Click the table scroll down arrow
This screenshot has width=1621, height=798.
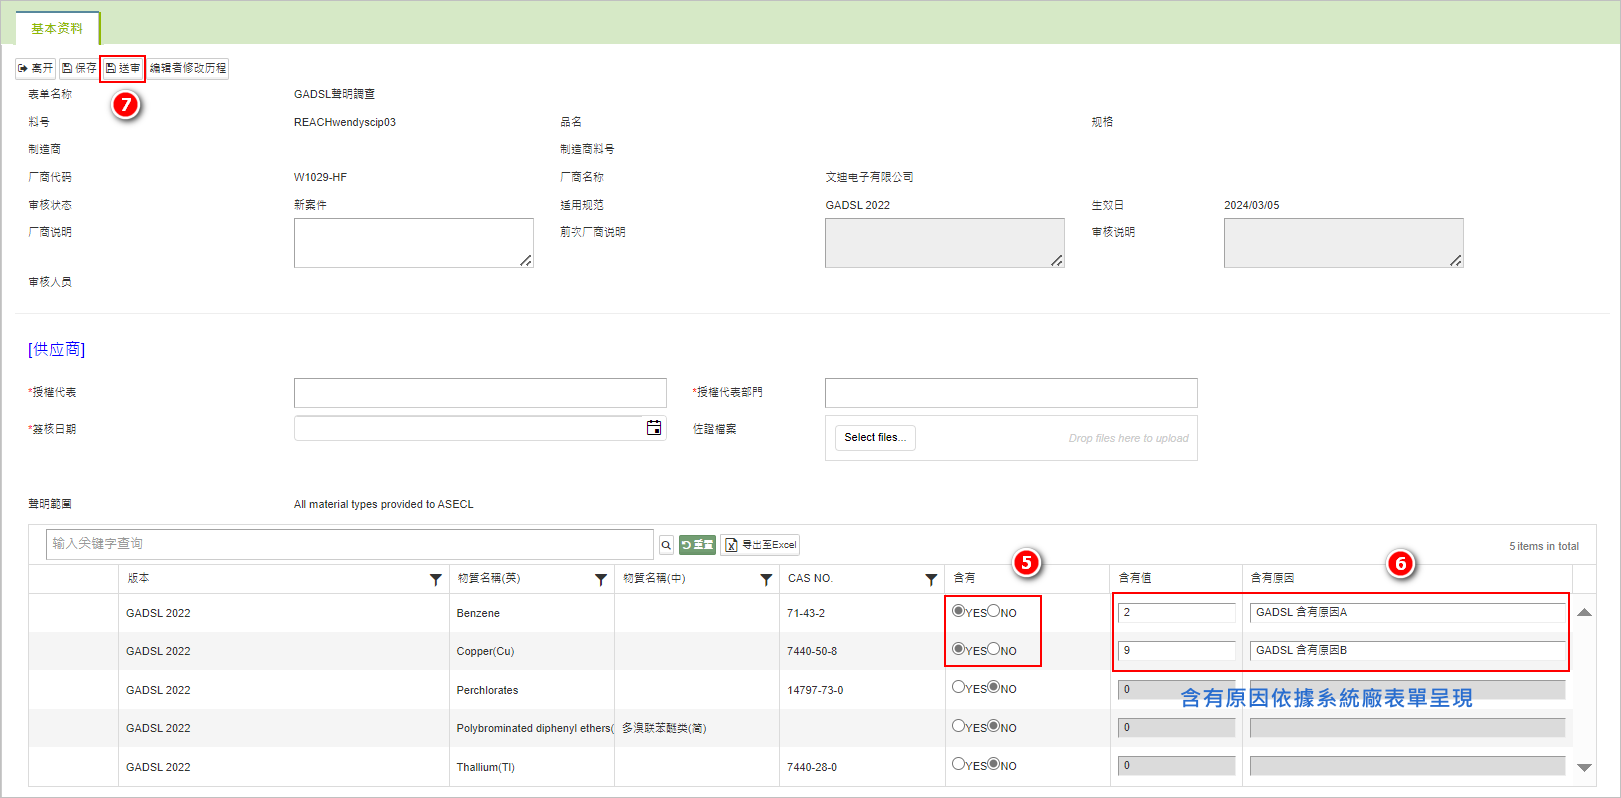[x=1584, y=768]
